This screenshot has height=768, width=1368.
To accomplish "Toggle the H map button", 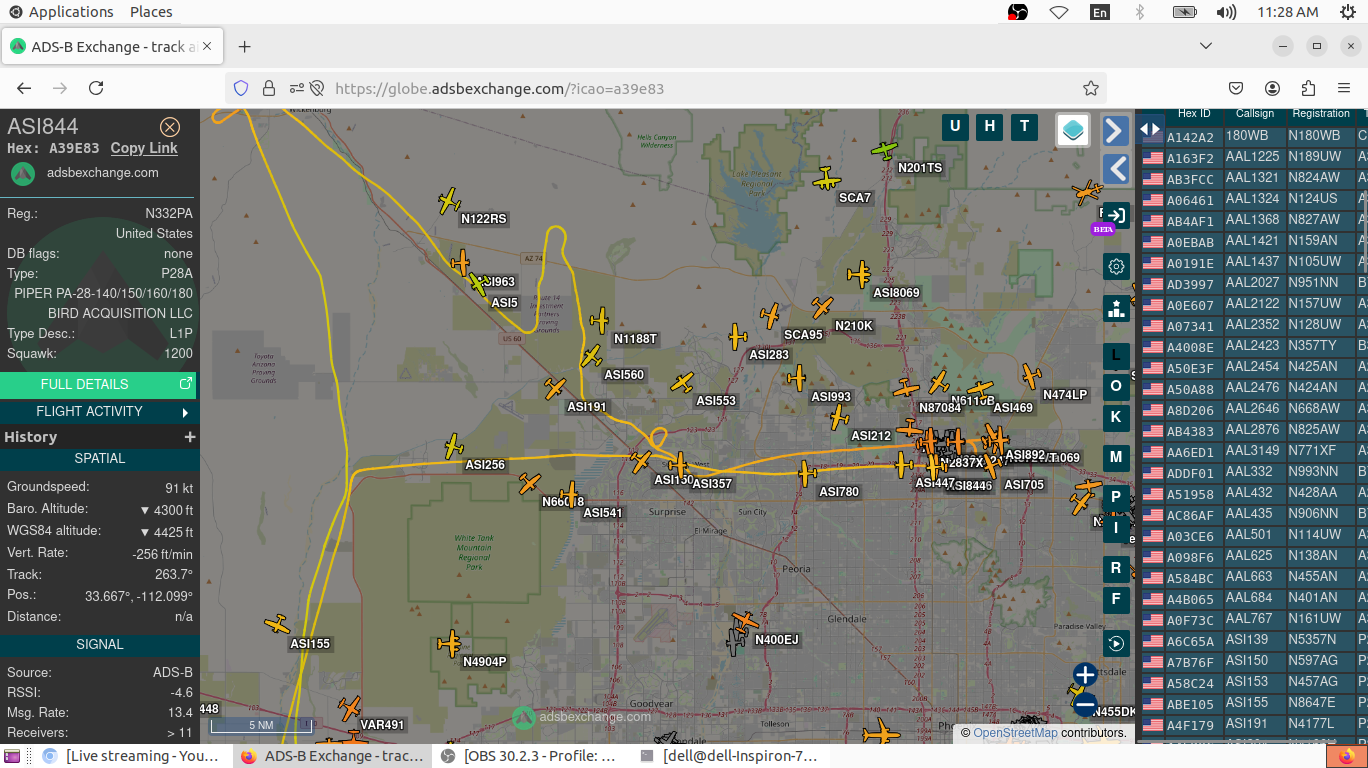I will (990, 126).
